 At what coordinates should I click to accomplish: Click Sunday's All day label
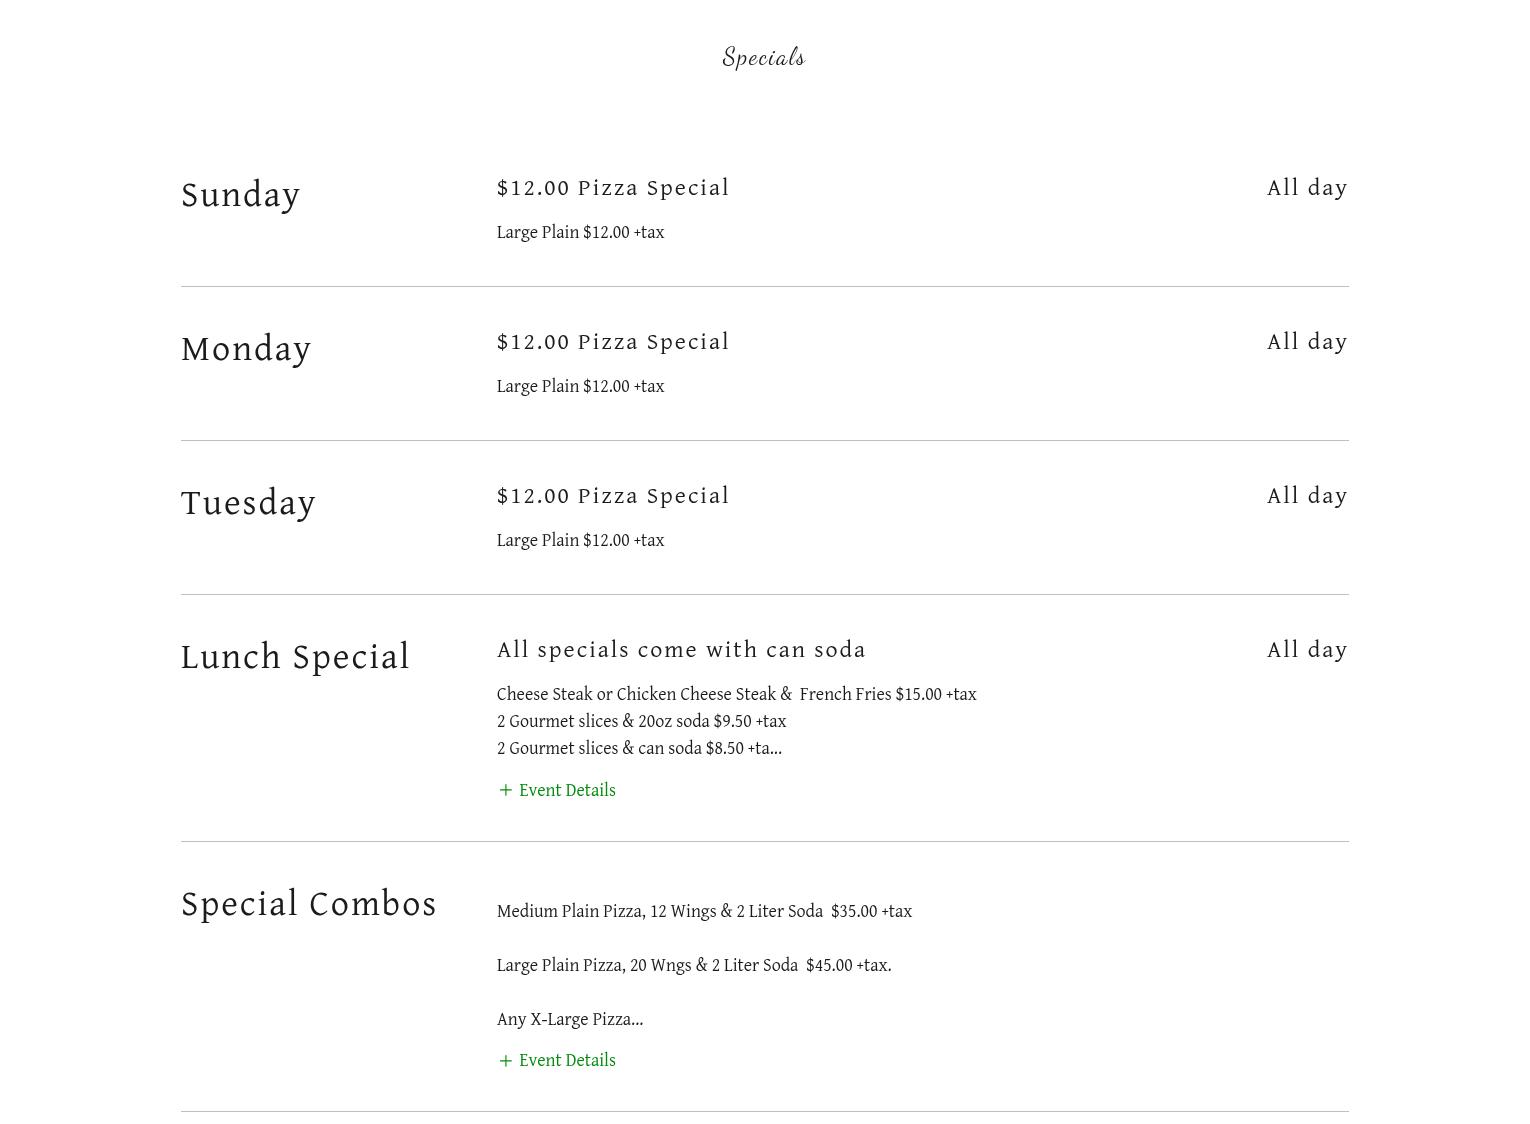pyautogui.click(x=1307, y=188)
